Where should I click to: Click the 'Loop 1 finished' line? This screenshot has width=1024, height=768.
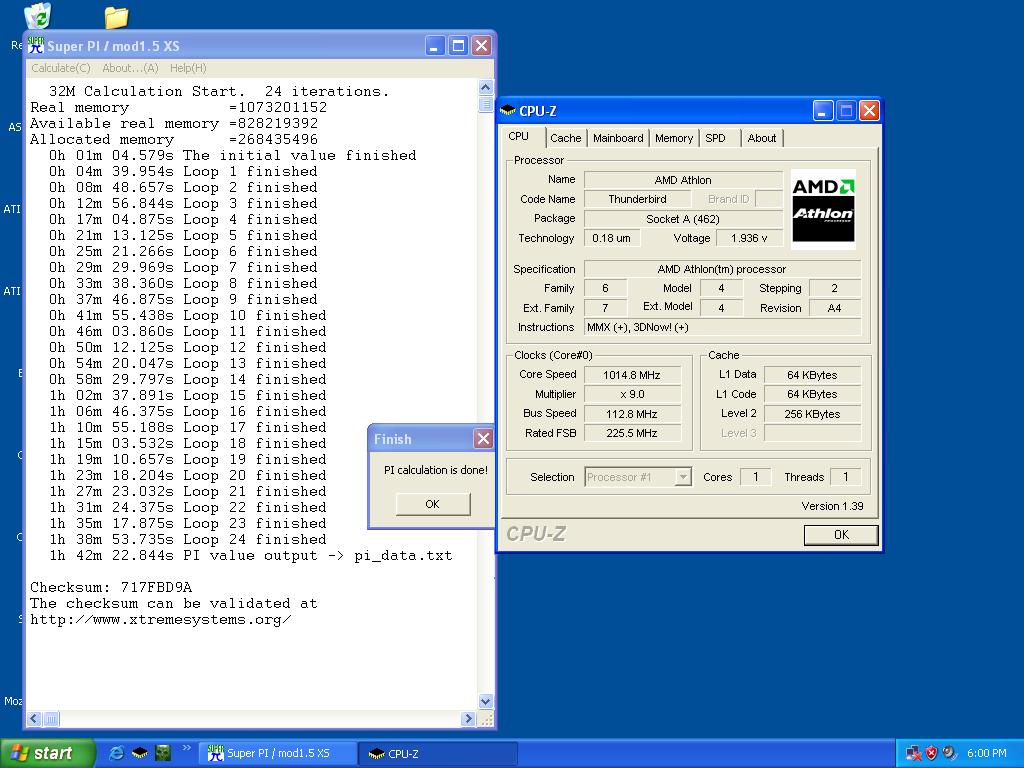pos(183,171)
